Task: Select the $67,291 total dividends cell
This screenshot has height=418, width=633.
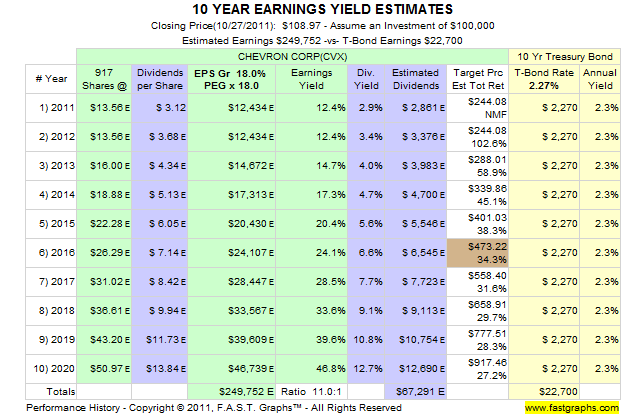Action: pos(415,392)
